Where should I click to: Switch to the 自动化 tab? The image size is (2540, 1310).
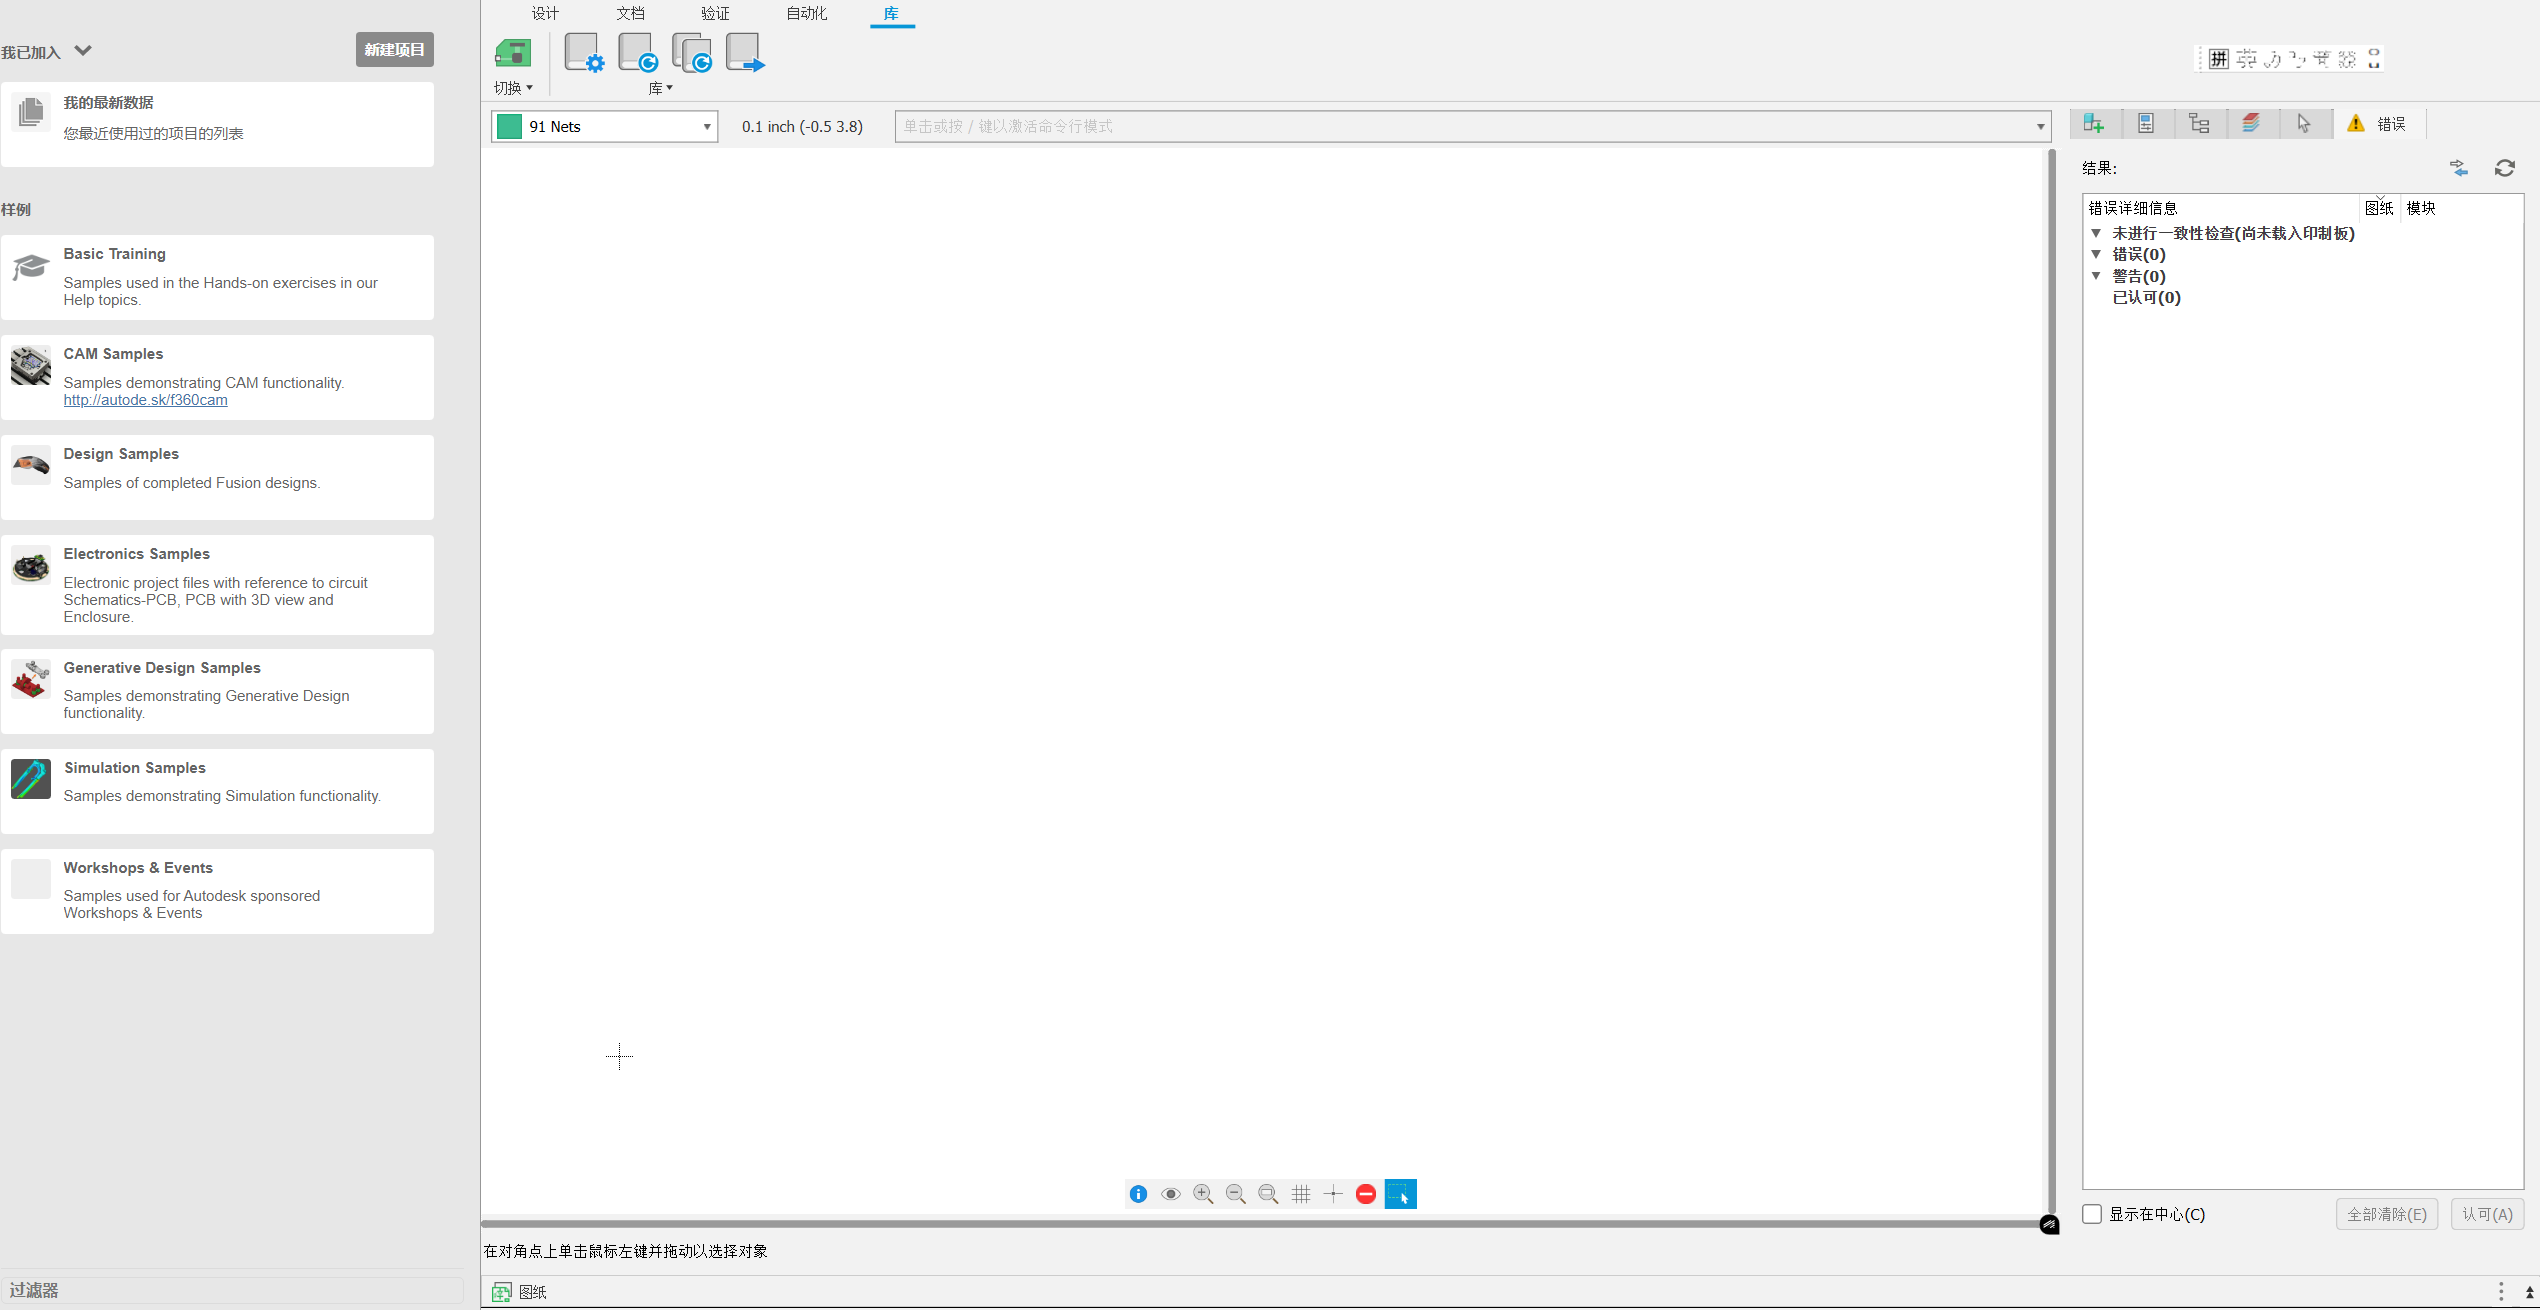[x=806, y=13]
